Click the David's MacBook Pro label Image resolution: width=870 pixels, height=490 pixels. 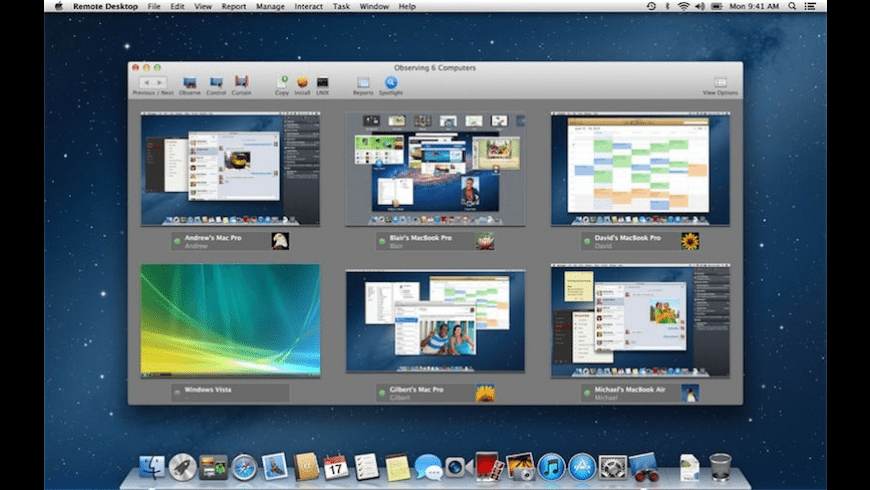pyautogui.click(x=628, y=238)
